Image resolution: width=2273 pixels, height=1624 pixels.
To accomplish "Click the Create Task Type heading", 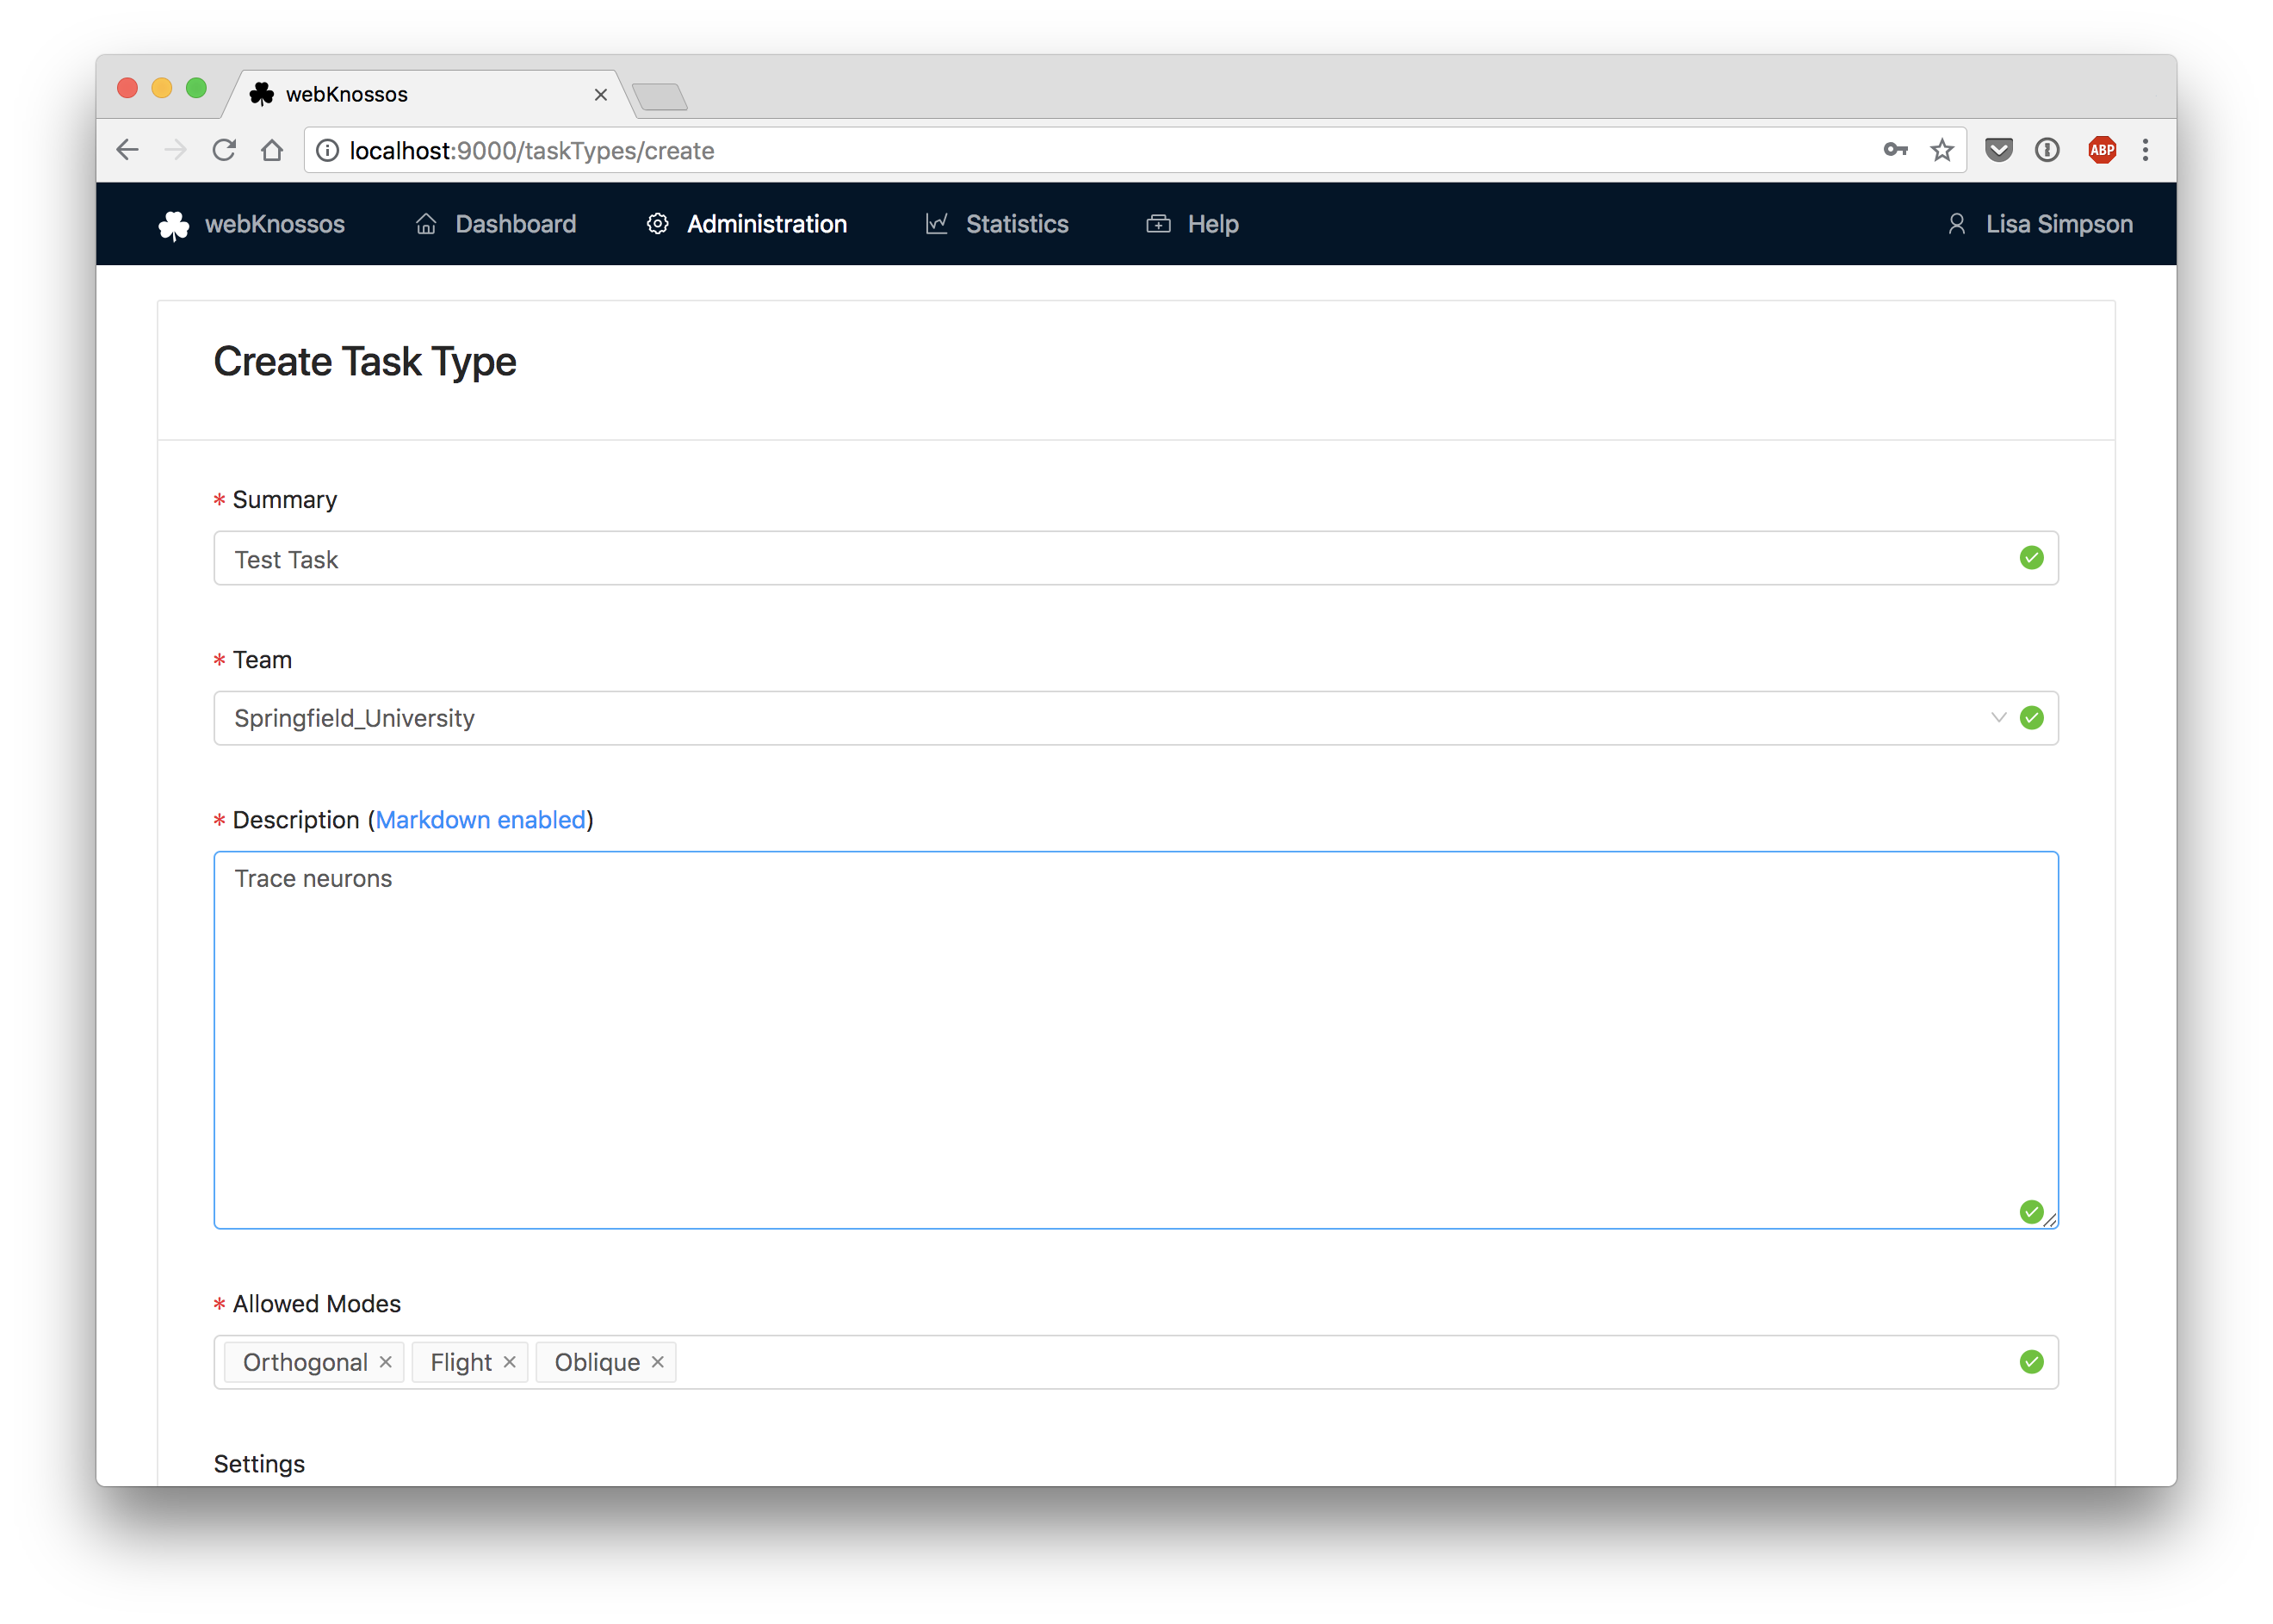I will point(365,362).
